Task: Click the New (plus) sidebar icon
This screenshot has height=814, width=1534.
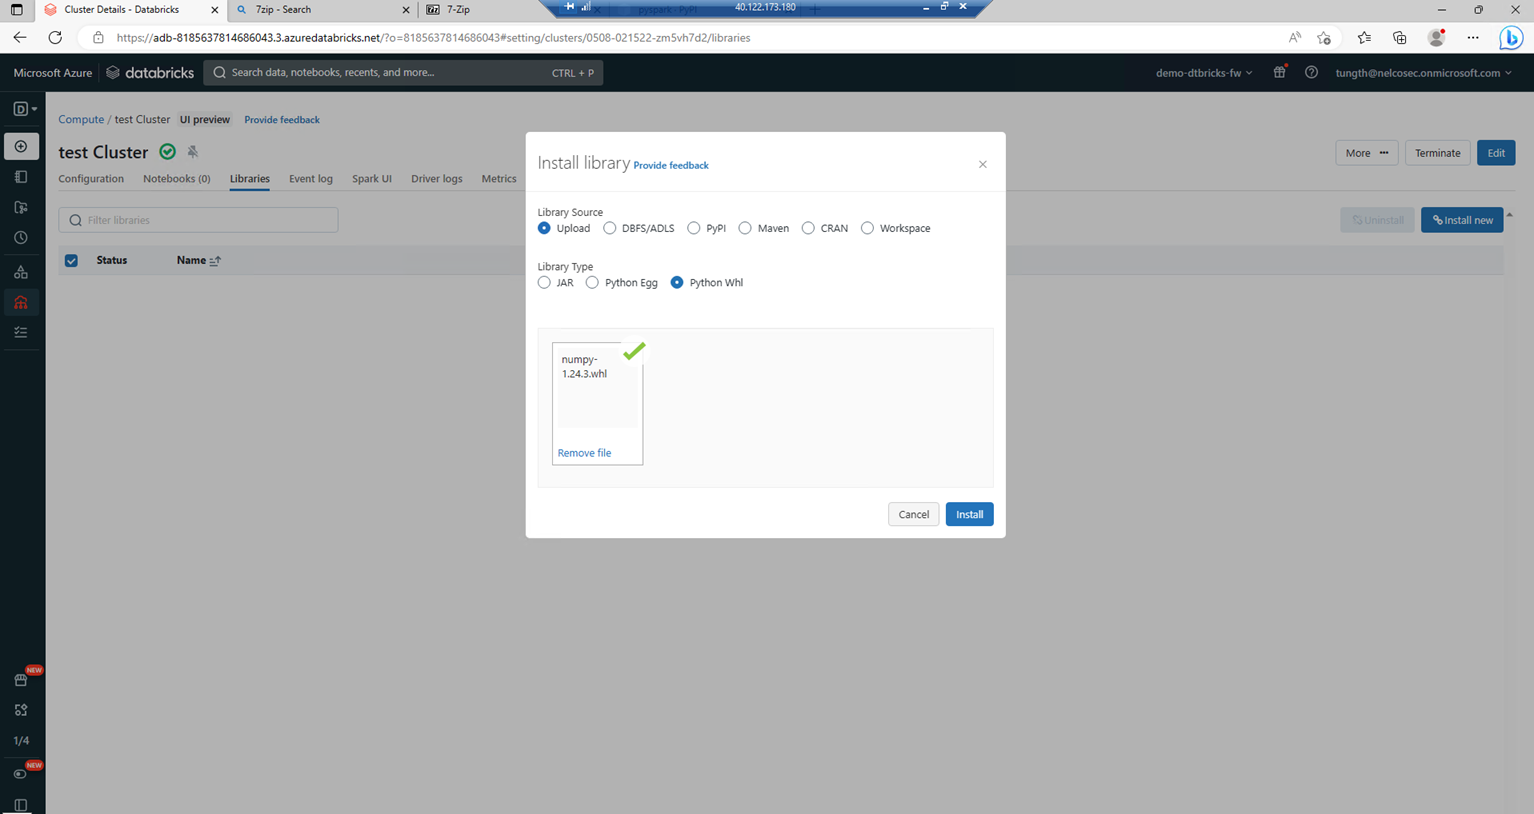Action: point(21,147)
